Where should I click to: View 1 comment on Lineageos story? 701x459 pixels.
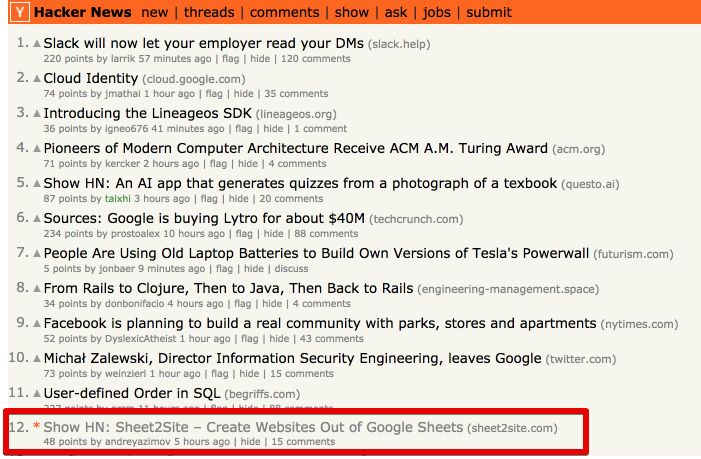(320, 128)
